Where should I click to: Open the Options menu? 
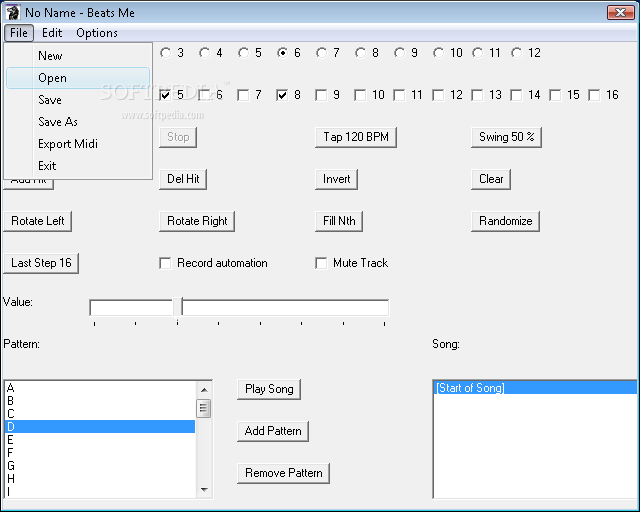click(97, 33)
